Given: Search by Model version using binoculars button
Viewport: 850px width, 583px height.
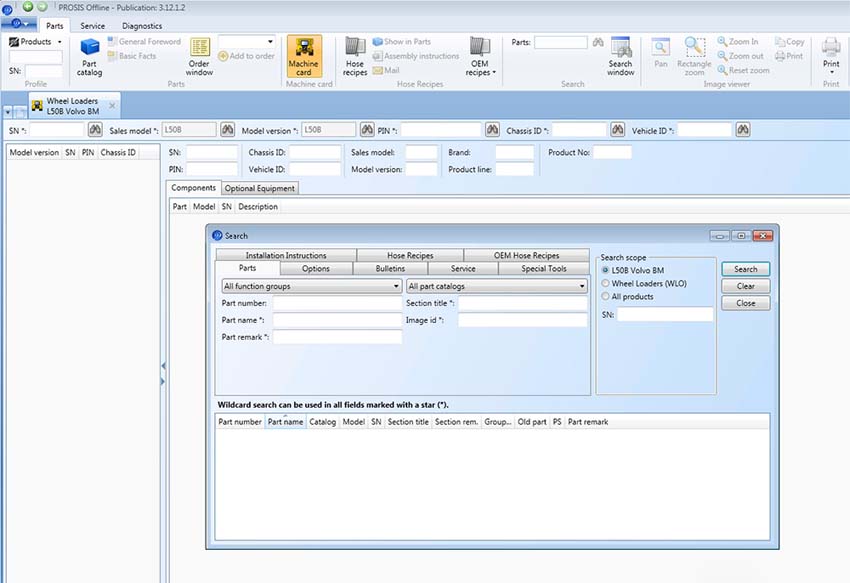Looking at the screenshot, I should [367, 130].
